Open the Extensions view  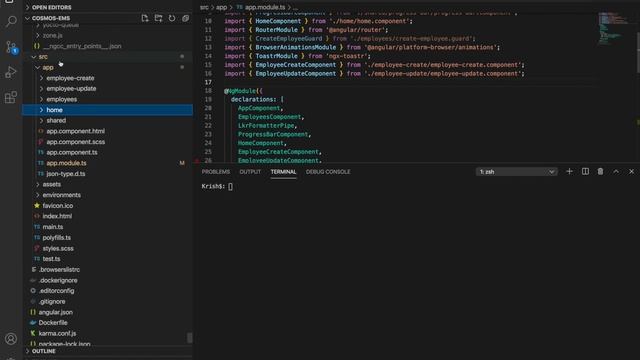tap(11, 97)
